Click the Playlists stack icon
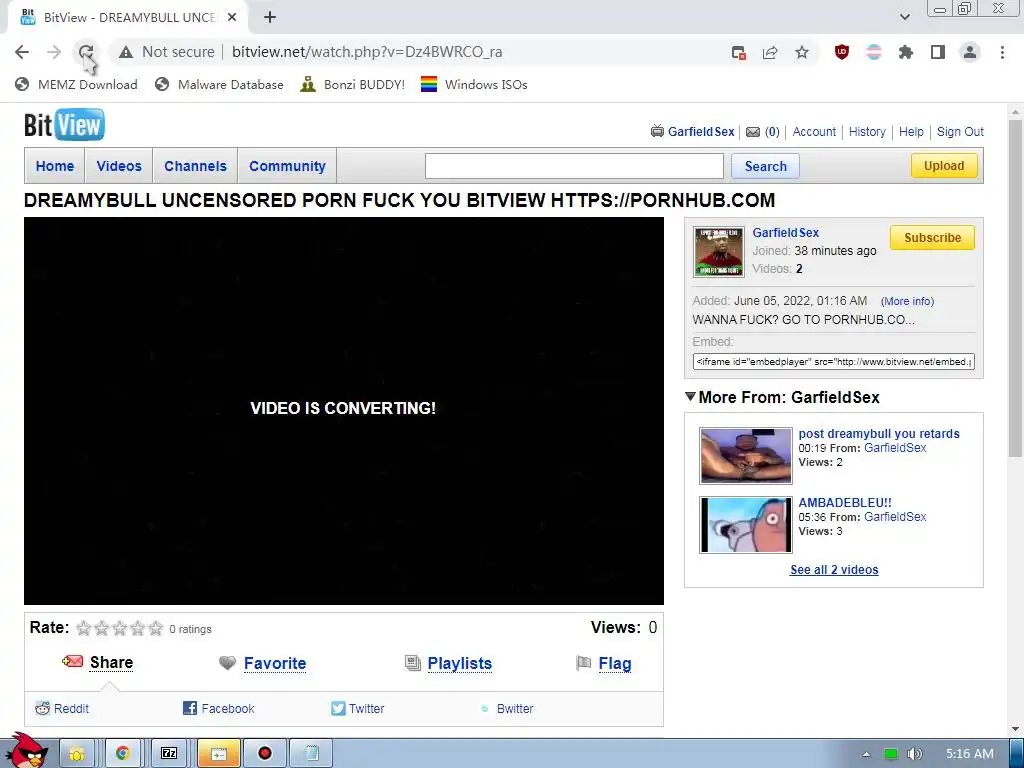Screen dimensions: 1024x768 coord(413,663)
